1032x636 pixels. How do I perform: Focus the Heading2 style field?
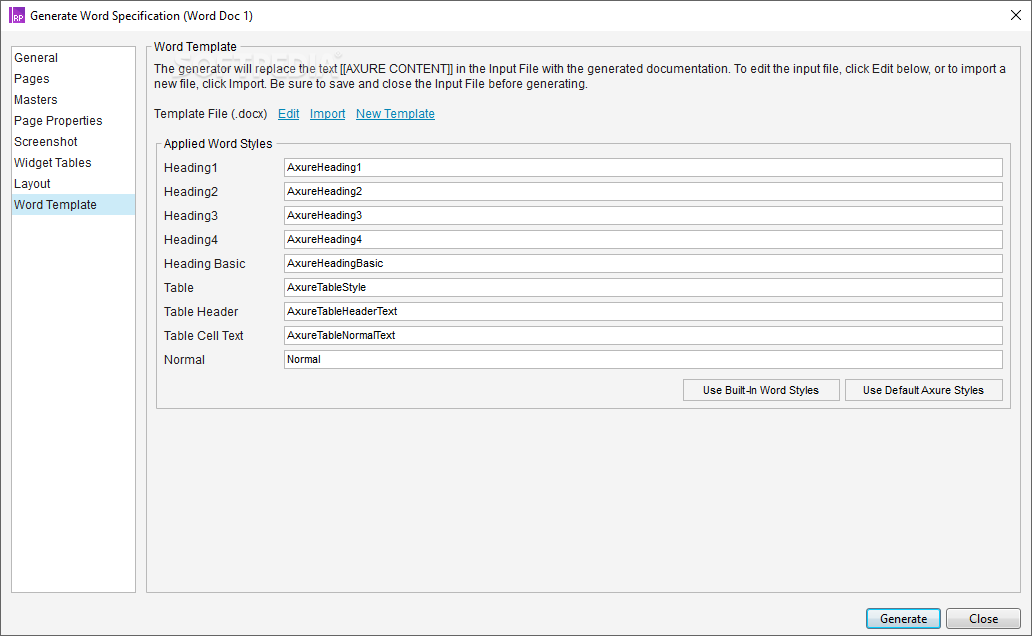(643, 192)
